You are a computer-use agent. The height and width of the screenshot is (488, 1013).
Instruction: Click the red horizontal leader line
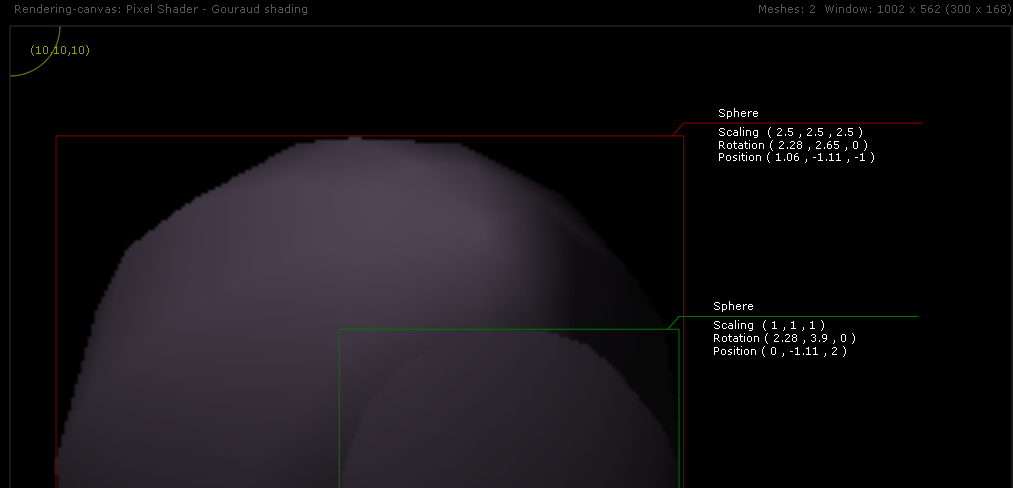point(800,123)
